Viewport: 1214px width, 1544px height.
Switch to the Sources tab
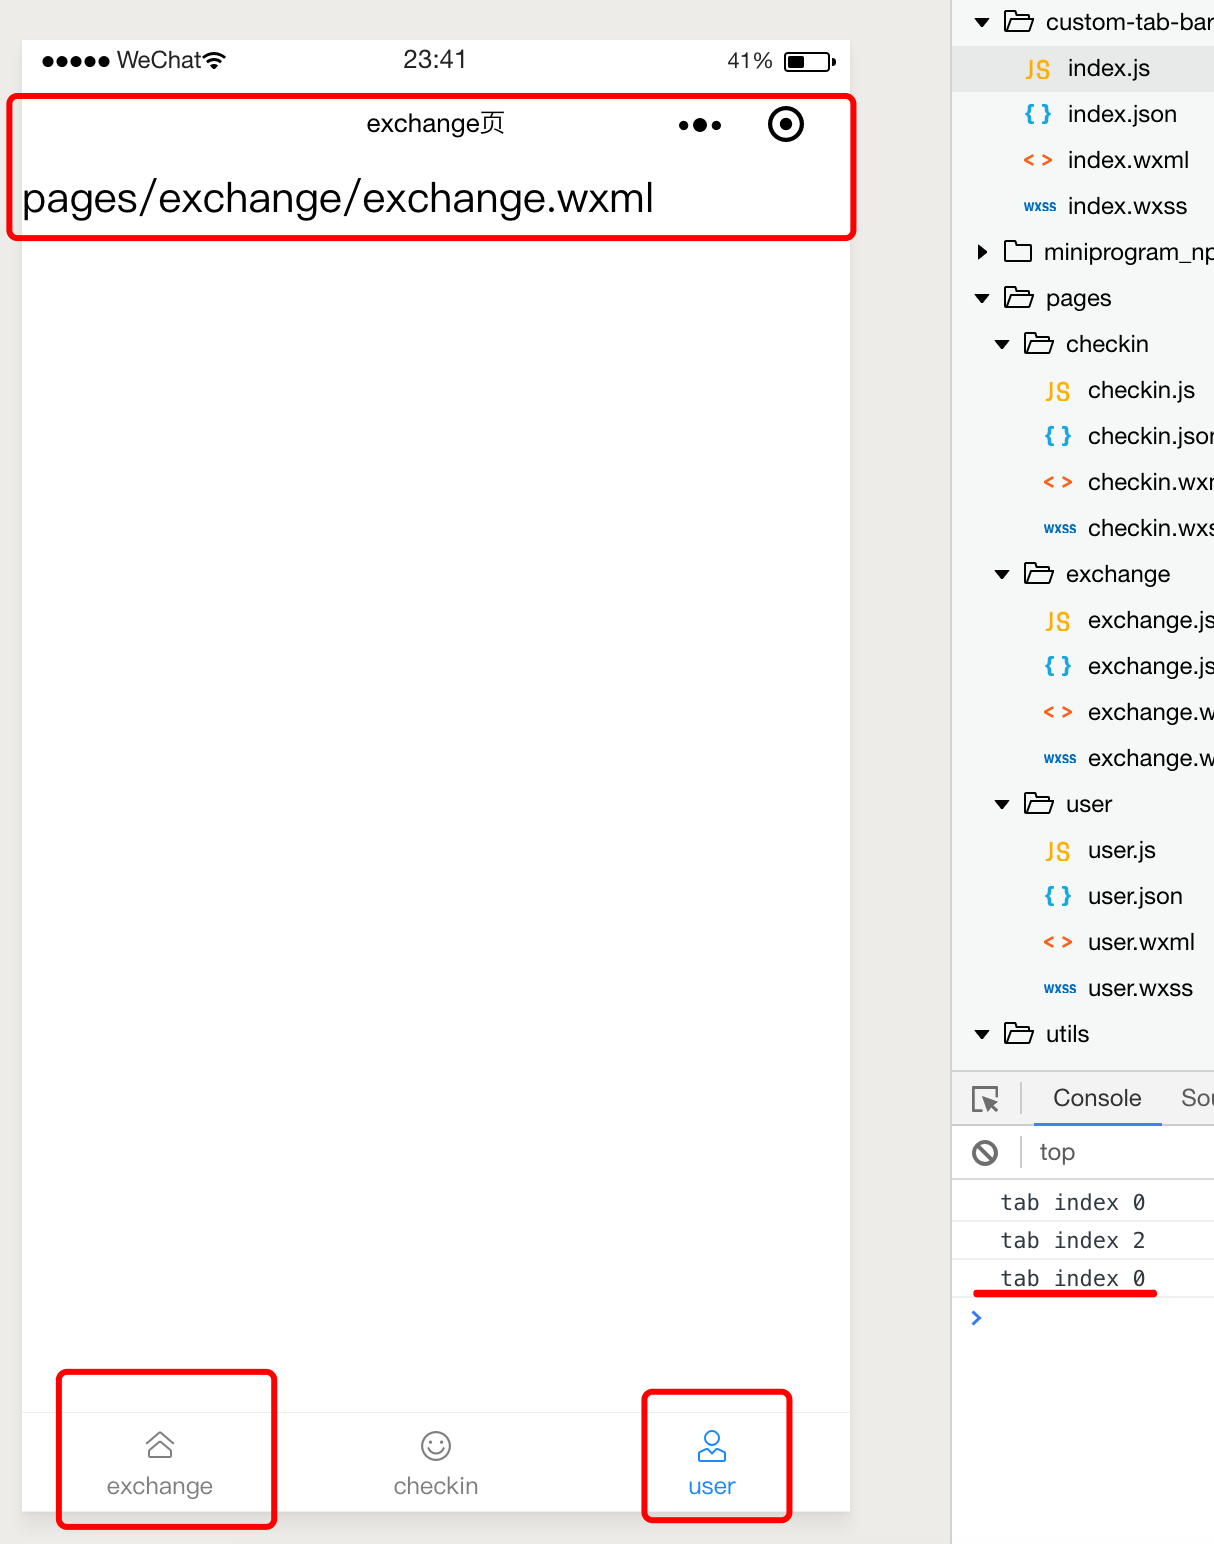coord(1197,1098)
